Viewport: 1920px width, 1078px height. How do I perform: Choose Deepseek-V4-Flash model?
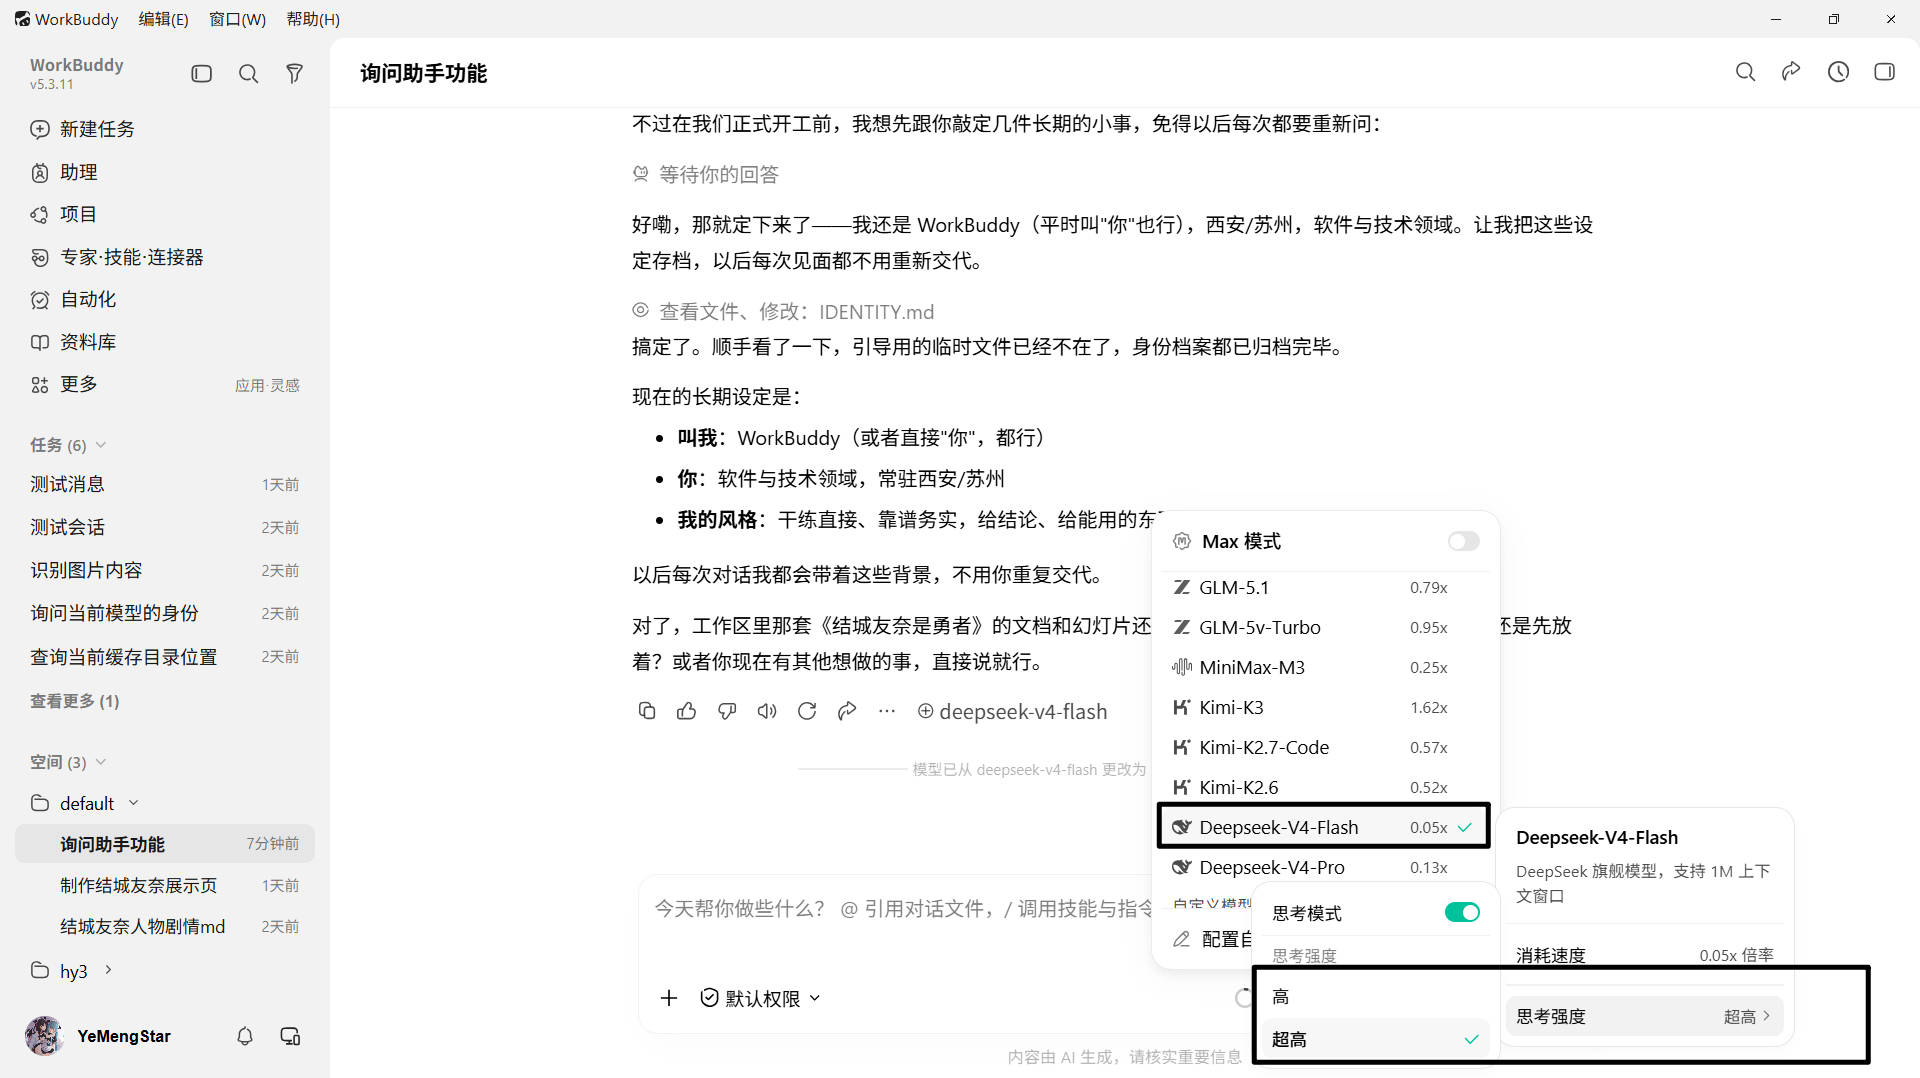pyautogui.click(x=1325, y=827)
